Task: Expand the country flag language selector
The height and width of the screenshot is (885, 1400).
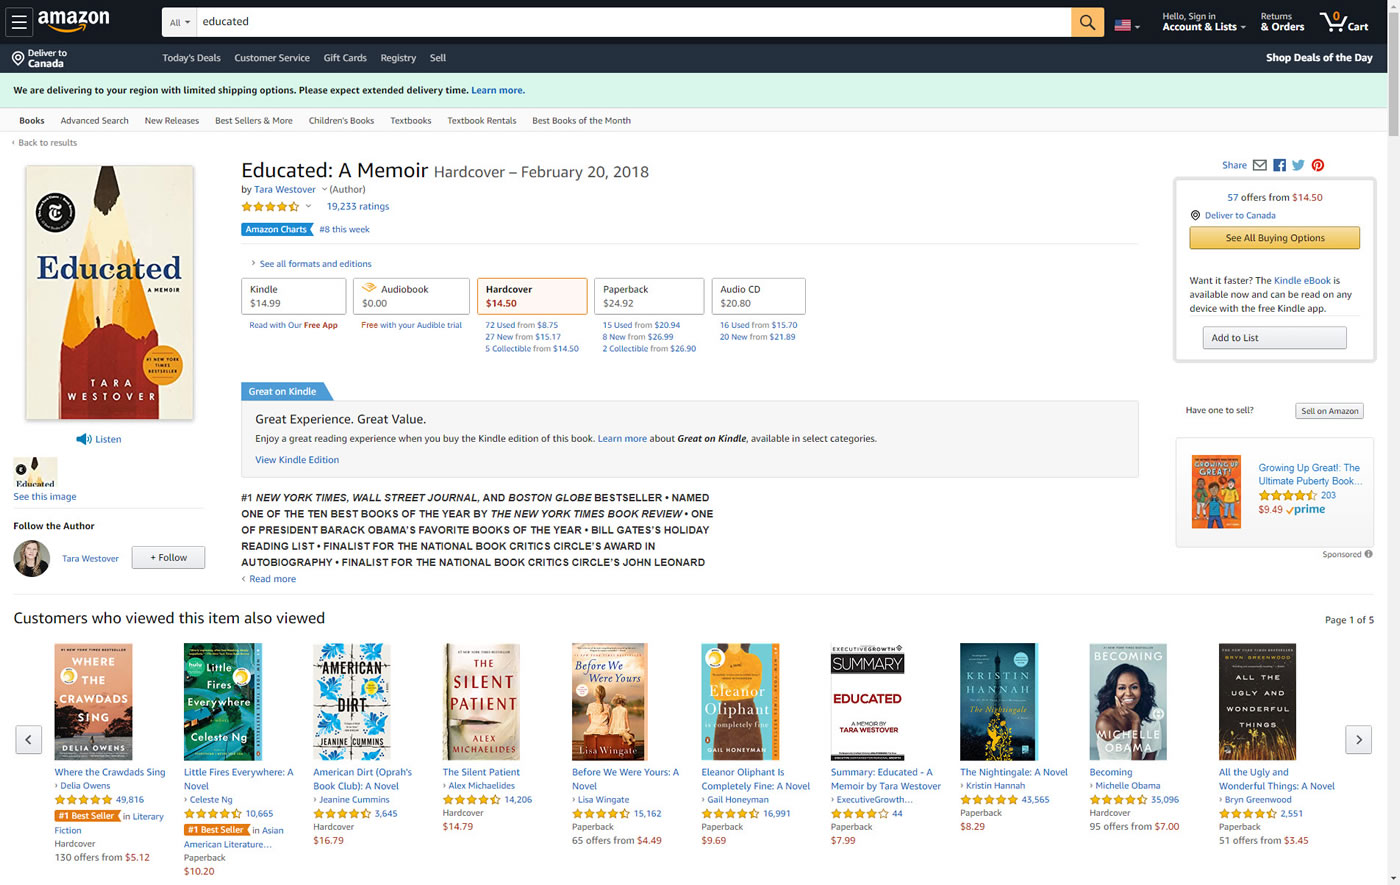Action: (x=1126, y=26)
